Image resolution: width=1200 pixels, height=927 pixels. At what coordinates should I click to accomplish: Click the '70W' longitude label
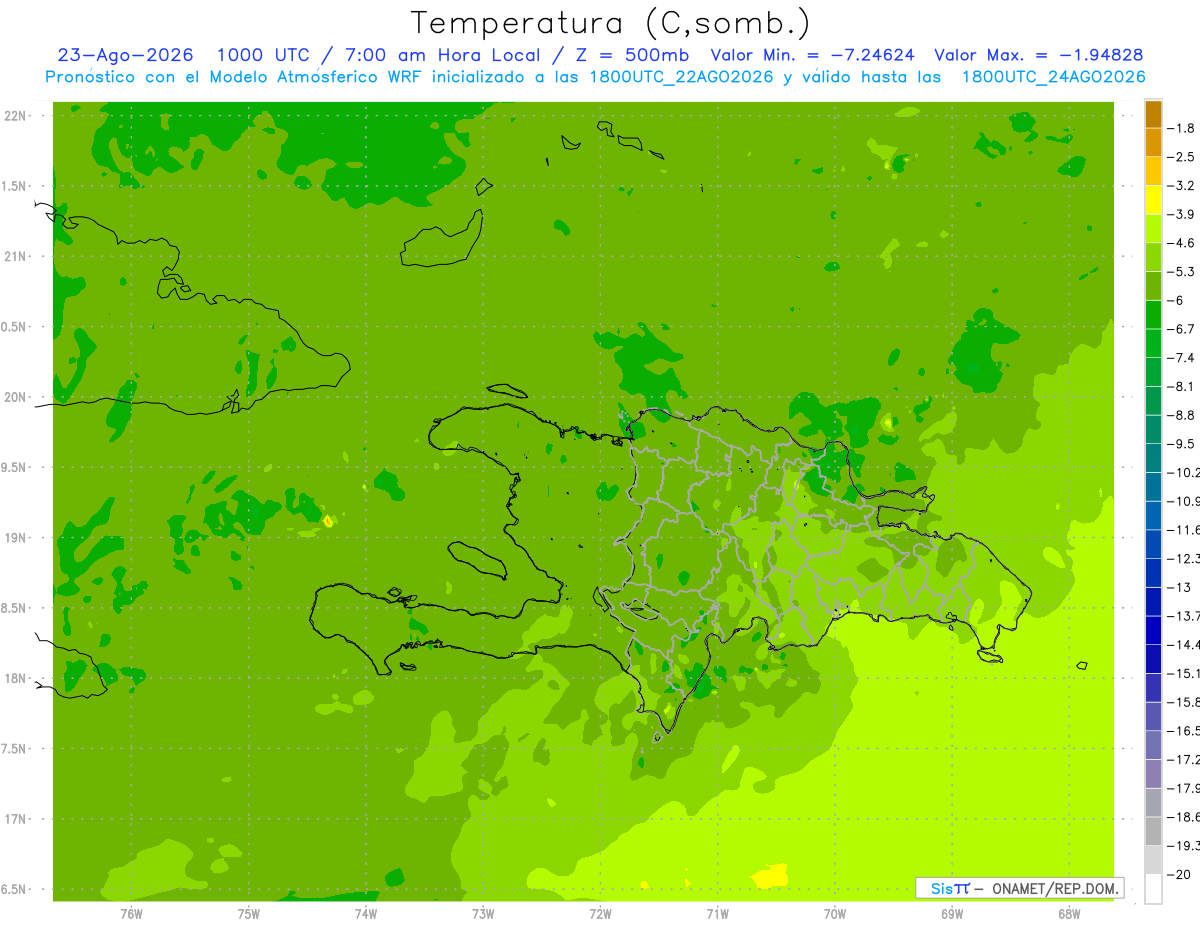(835, 914)
